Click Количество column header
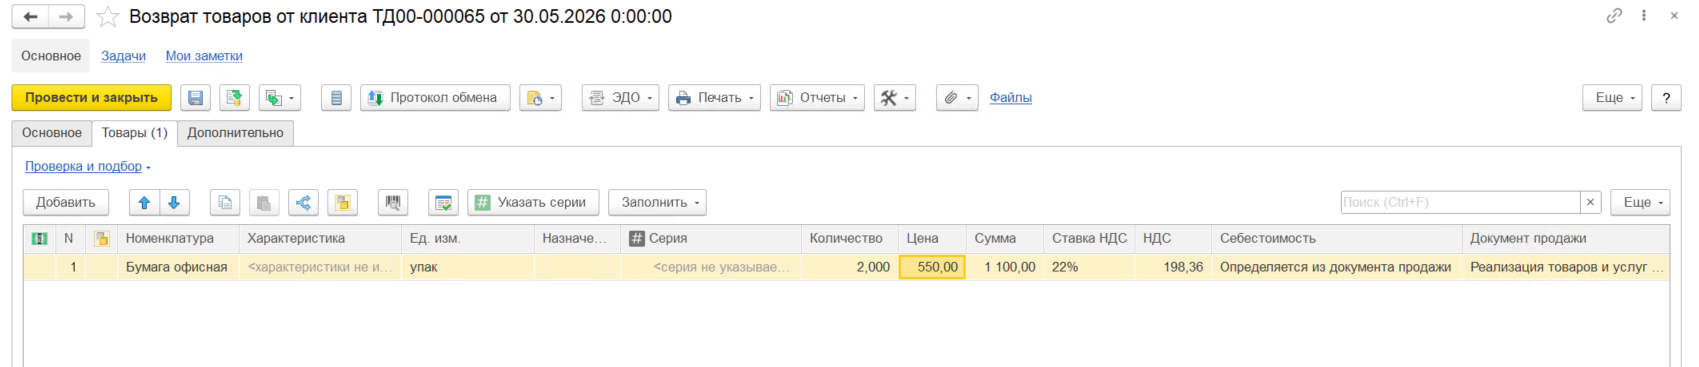1699x367 pixels. click(849, 239)
